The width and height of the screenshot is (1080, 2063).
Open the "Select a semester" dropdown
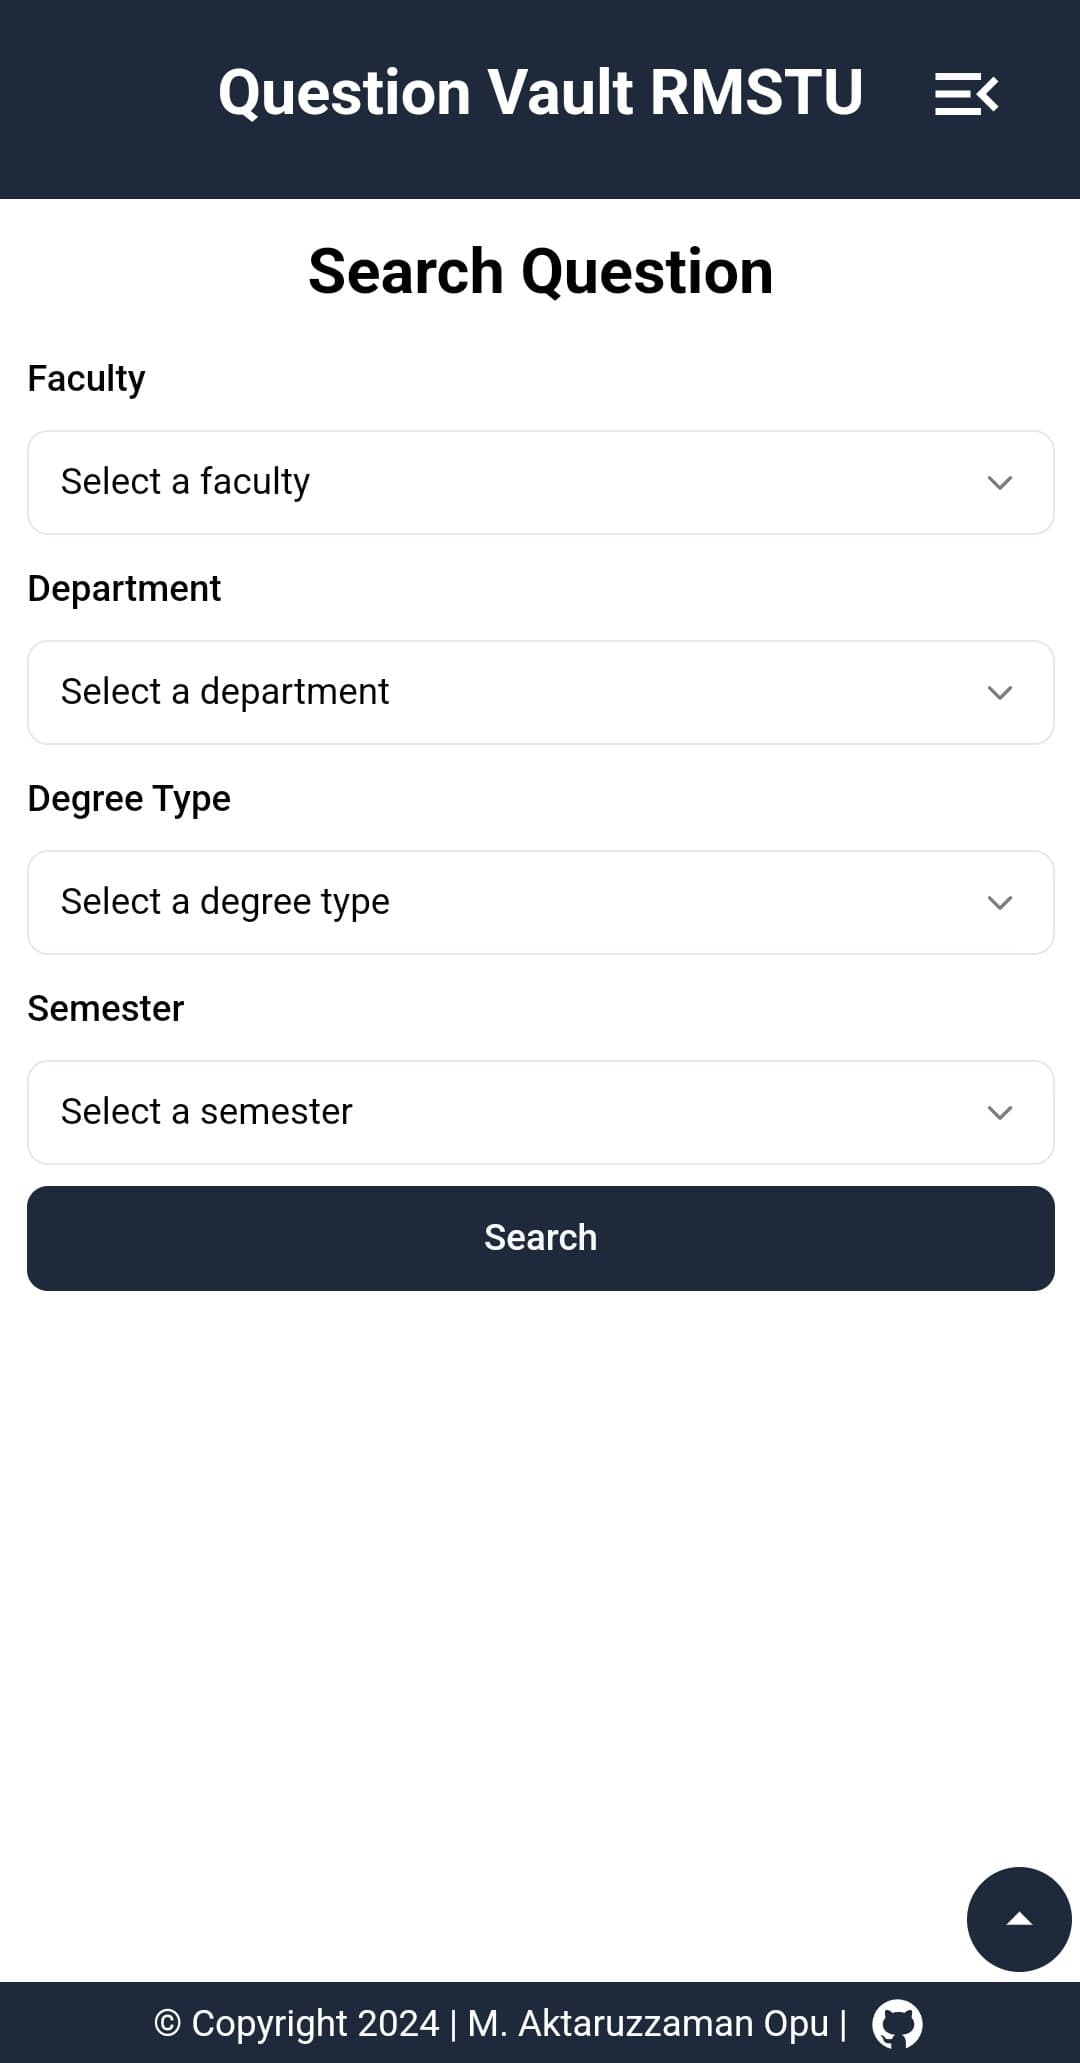(x=540, y=1113)
